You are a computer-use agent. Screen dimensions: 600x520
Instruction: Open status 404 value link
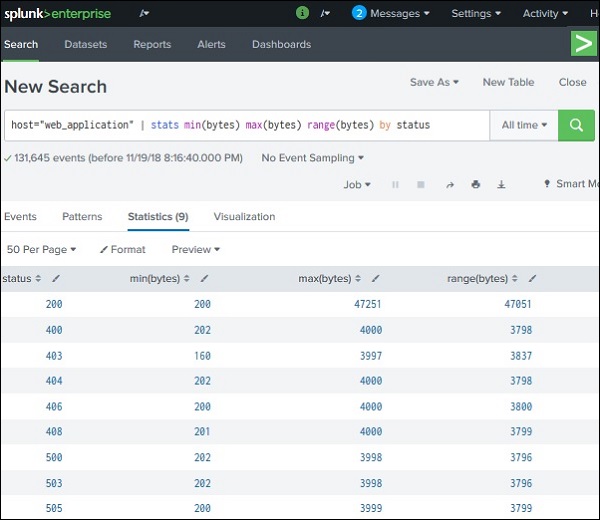54,381
